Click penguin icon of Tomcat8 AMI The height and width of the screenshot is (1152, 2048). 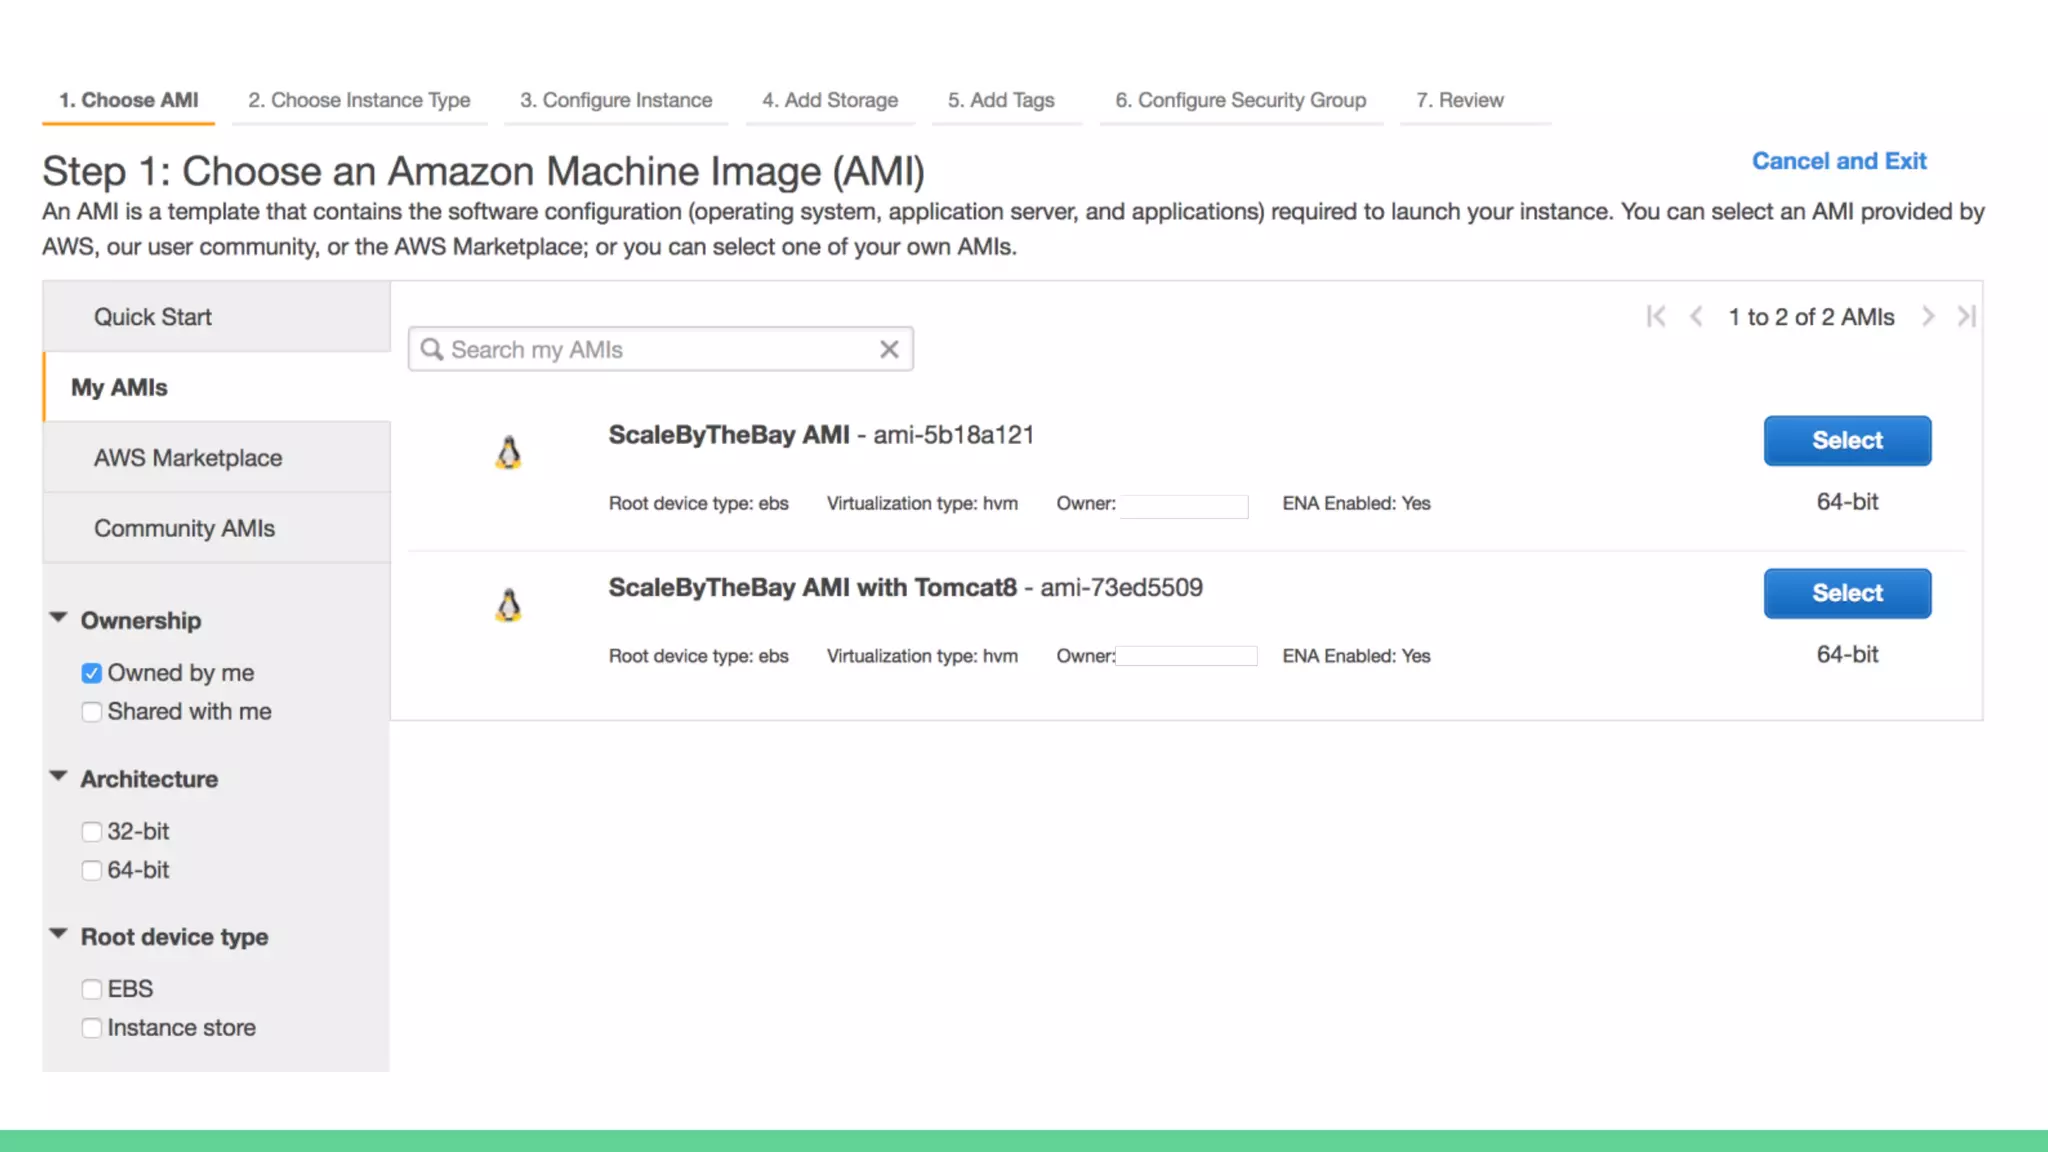(x=509, y=606)
